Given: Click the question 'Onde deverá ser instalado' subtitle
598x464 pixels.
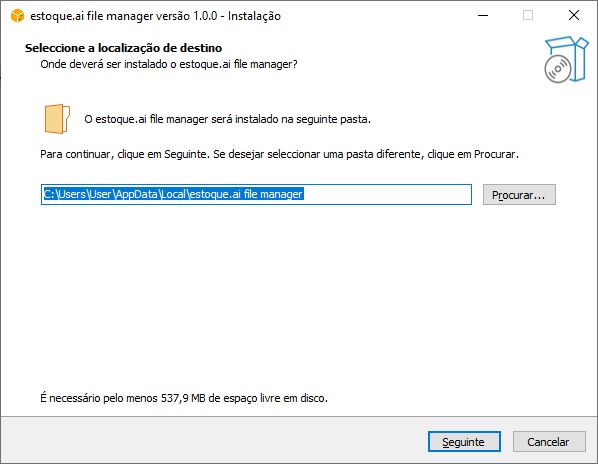Looking at the screenshot, I should coord(169,64).
